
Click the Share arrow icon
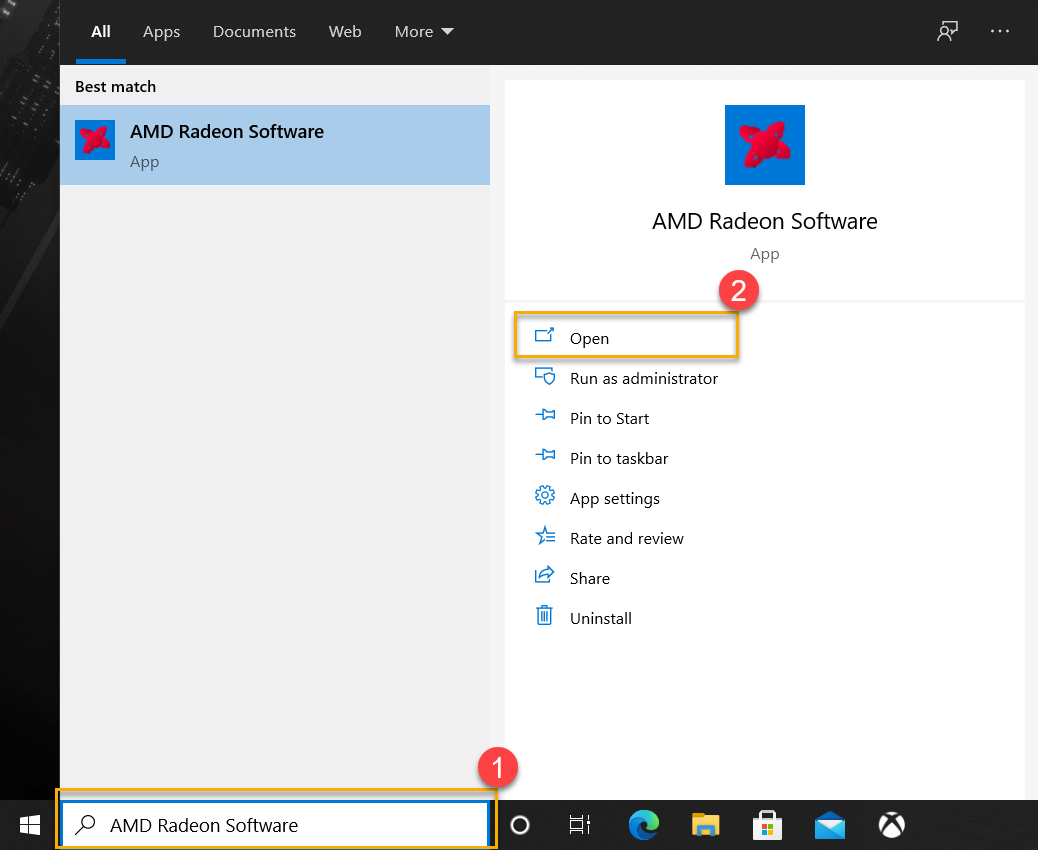[544, 575]
